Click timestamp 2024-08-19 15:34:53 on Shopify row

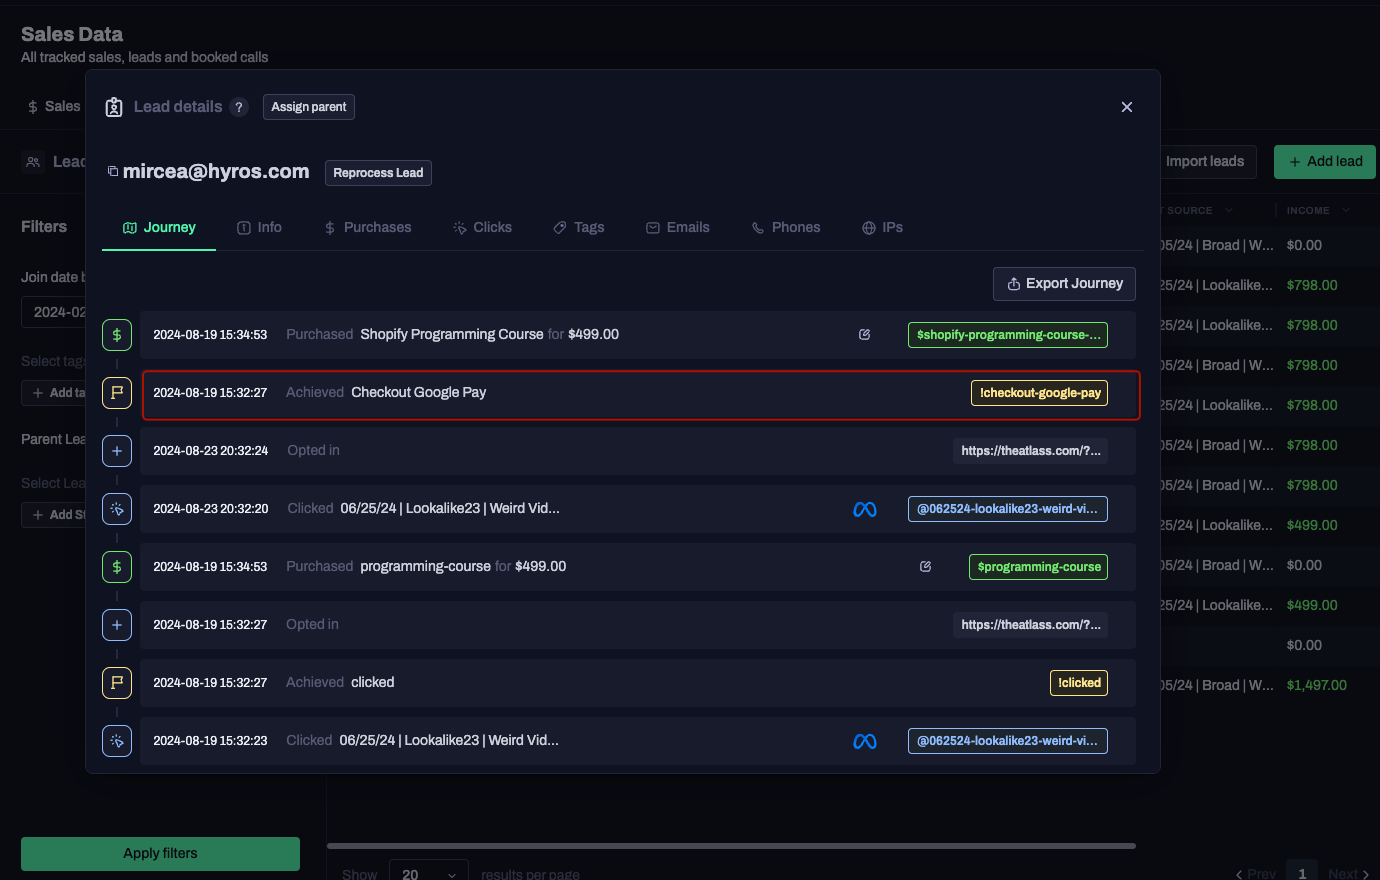(x=210, y=335)
